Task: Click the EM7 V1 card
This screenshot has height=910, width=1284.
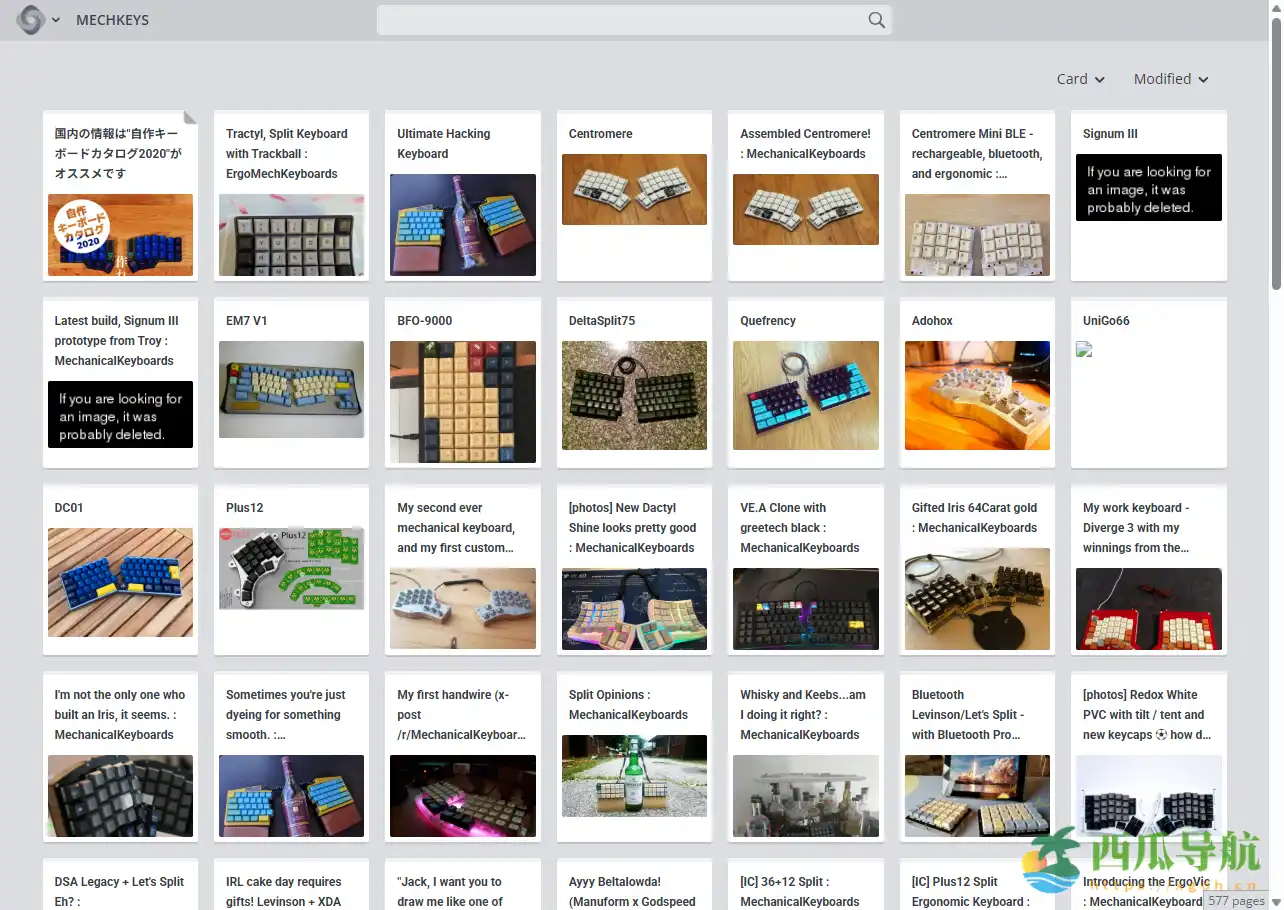Action: tap(291, 382)
